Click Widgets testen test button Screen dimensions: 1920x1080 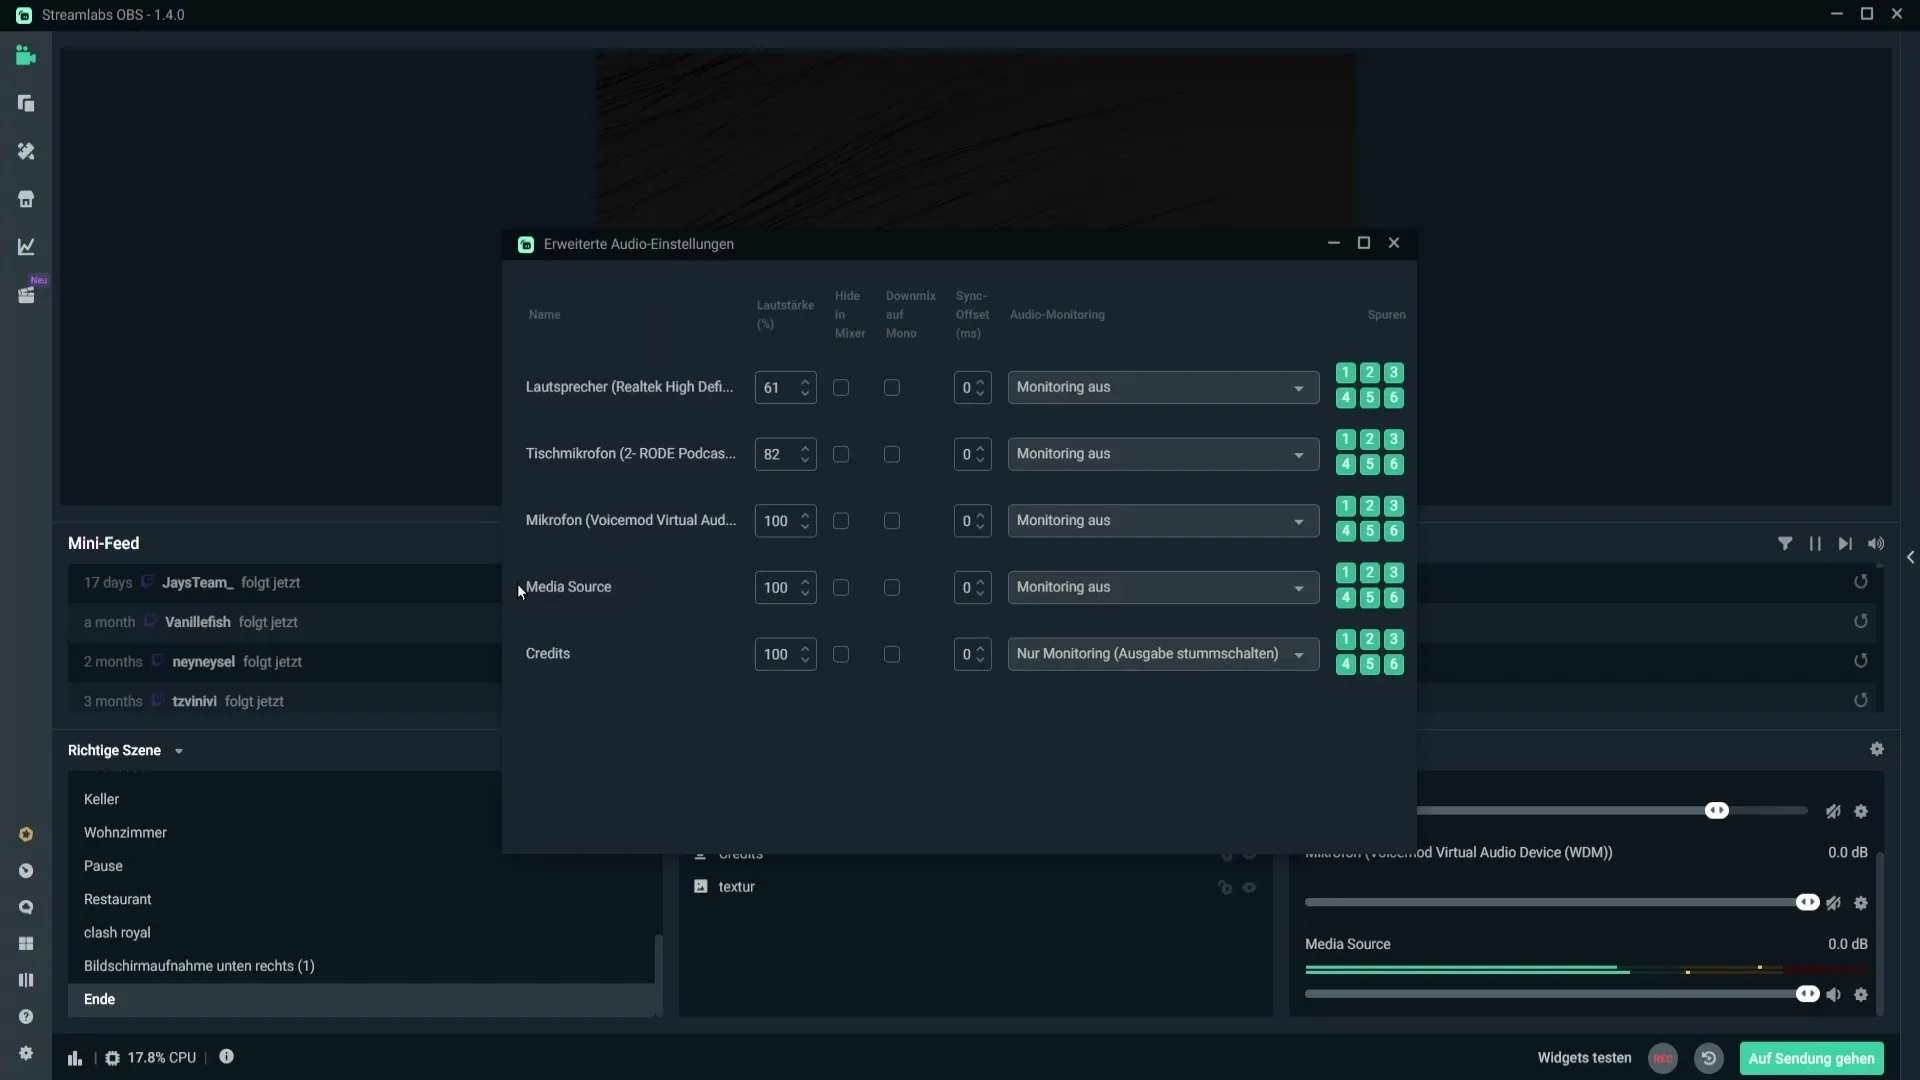[1584, 1058]
